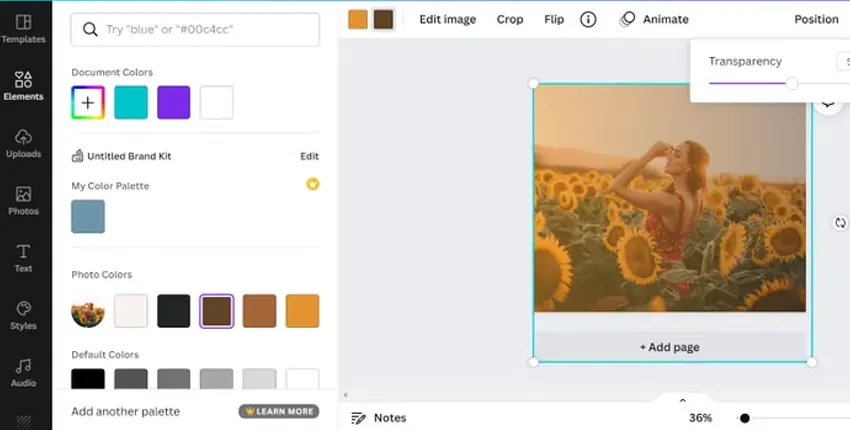Switch to the Photos panel
This screenshot has height=430, width=850.
click(24, 200)
